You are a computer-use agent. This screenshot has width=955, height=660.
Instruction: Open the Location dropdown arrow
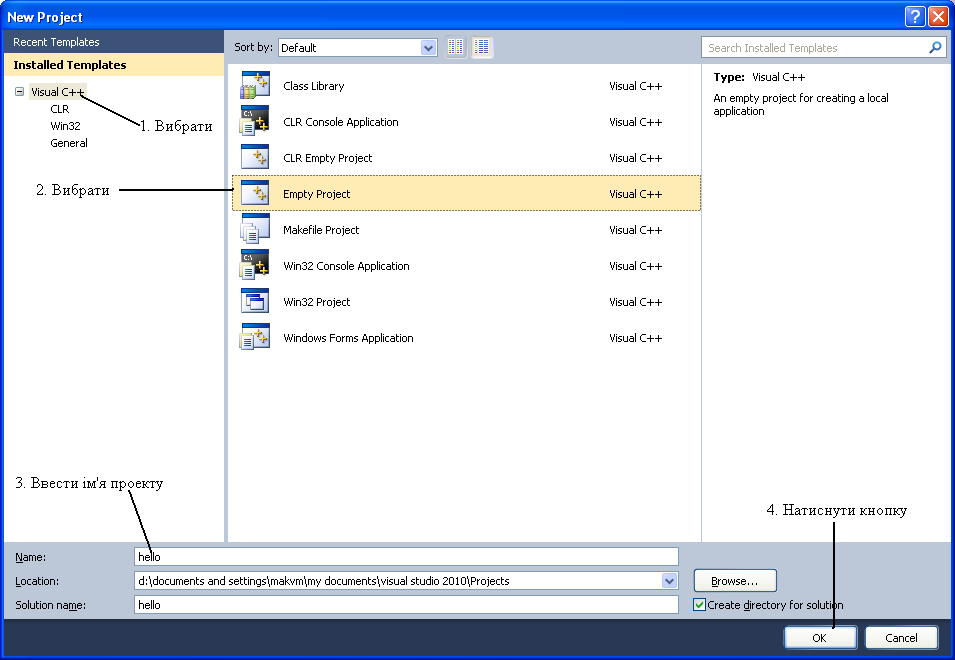669,581
